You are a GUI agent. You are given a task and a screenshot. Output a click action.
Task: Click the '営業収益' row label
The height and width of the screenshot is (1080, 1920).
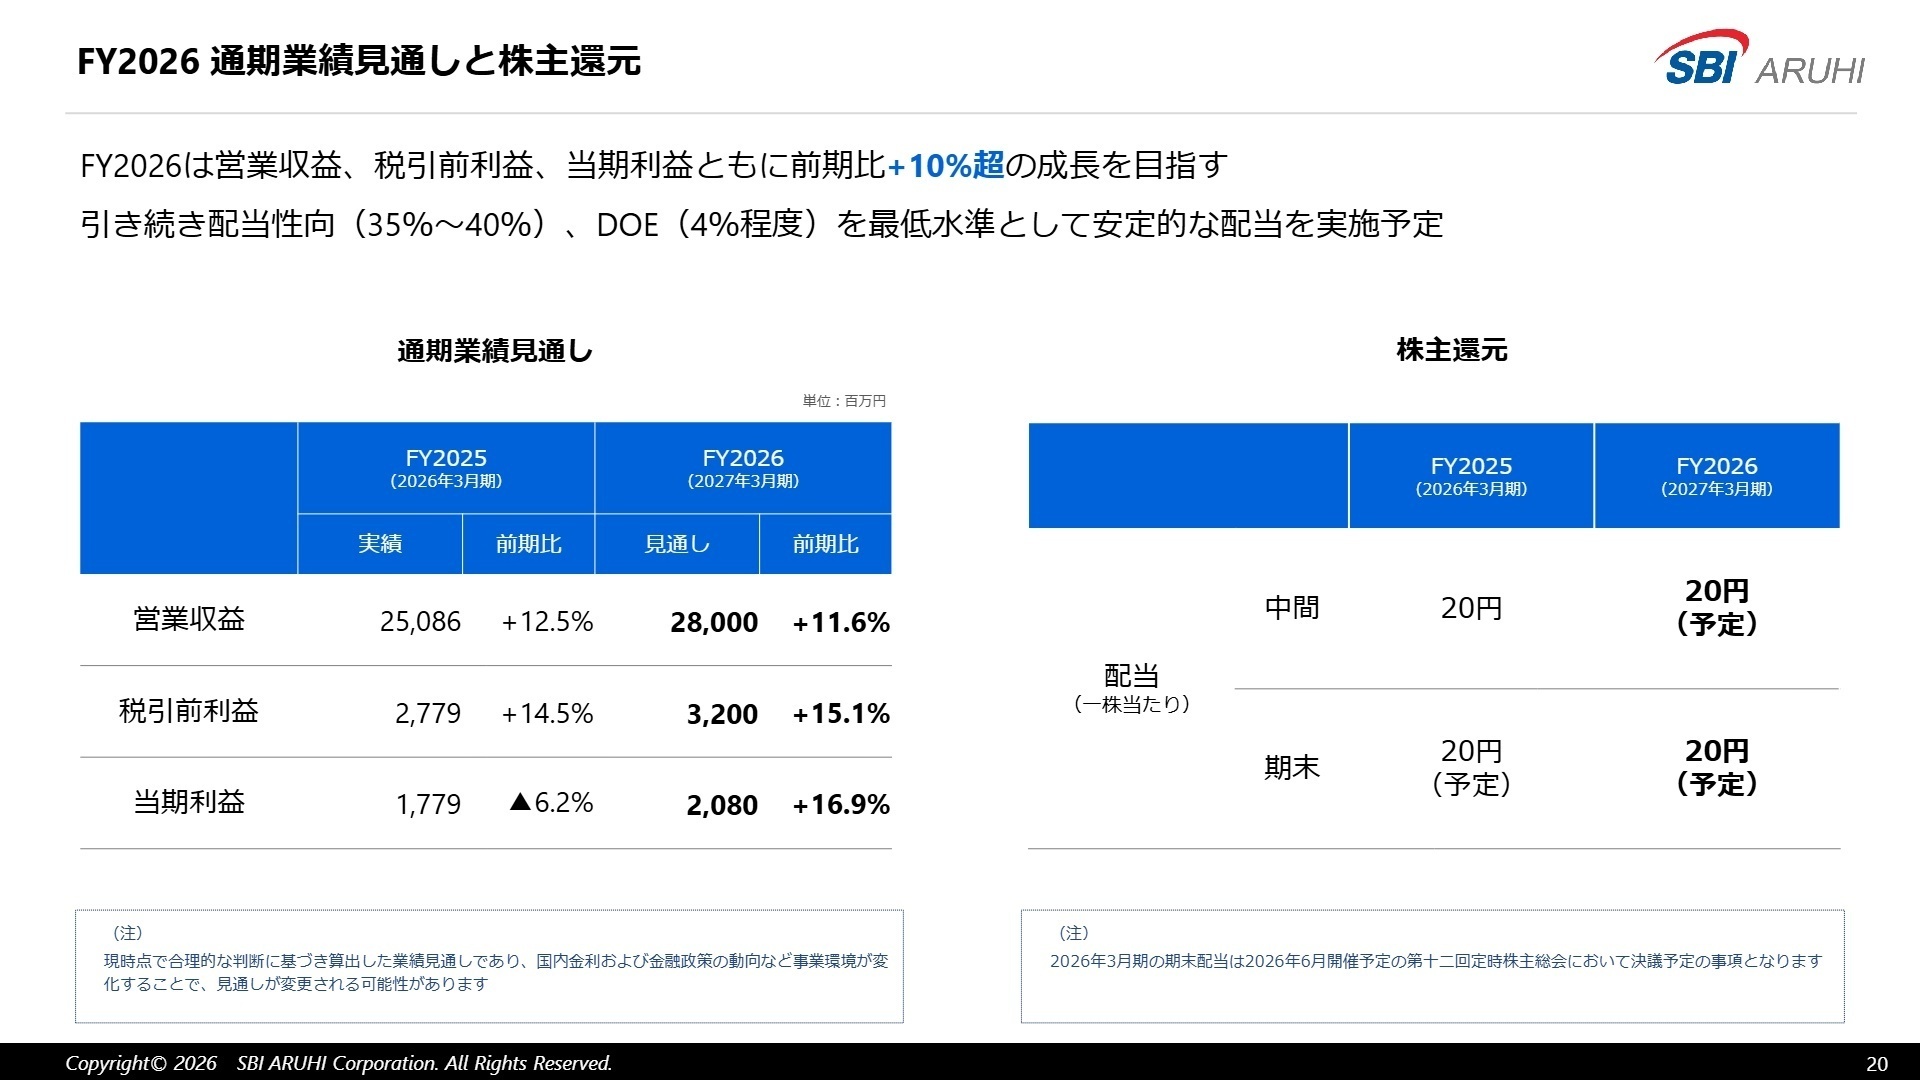(x=189, y=619)
